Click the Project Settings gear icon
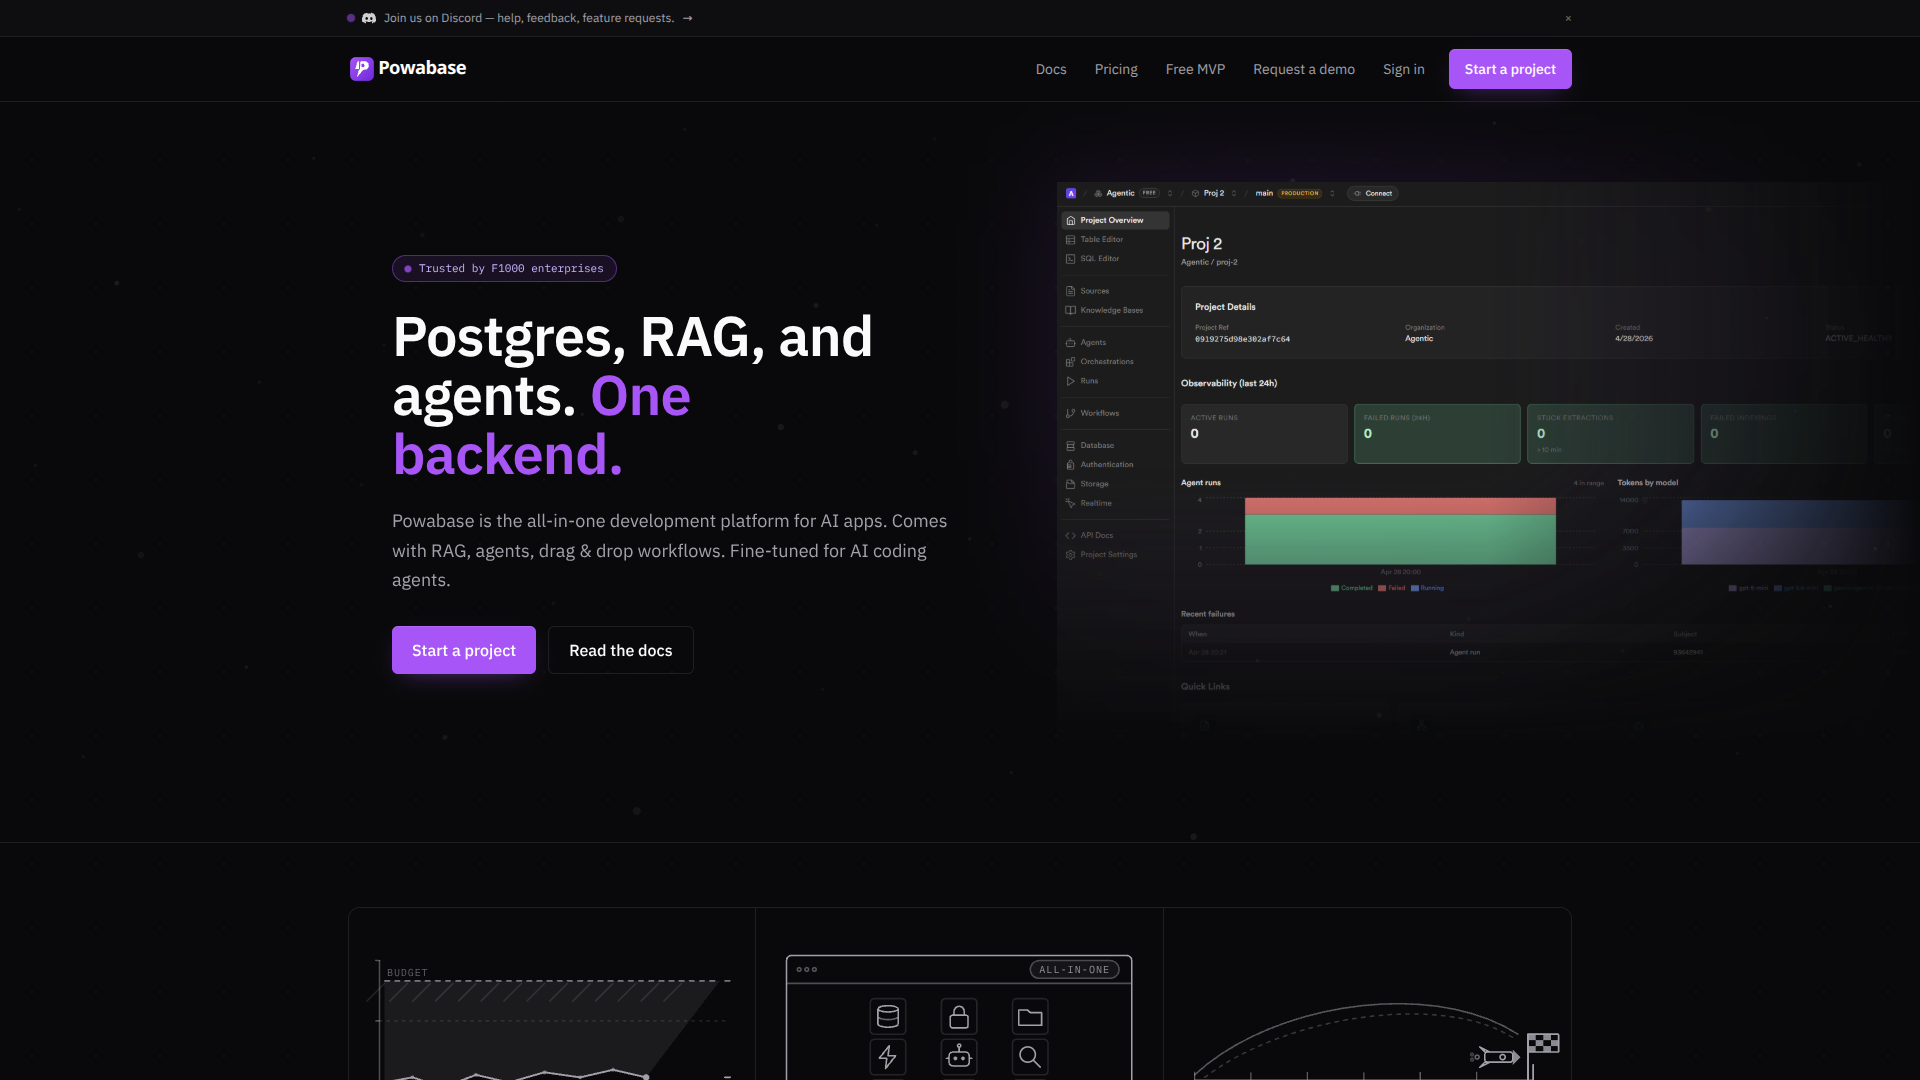Screen dimensions: 1920x1080 point(1071,555)
